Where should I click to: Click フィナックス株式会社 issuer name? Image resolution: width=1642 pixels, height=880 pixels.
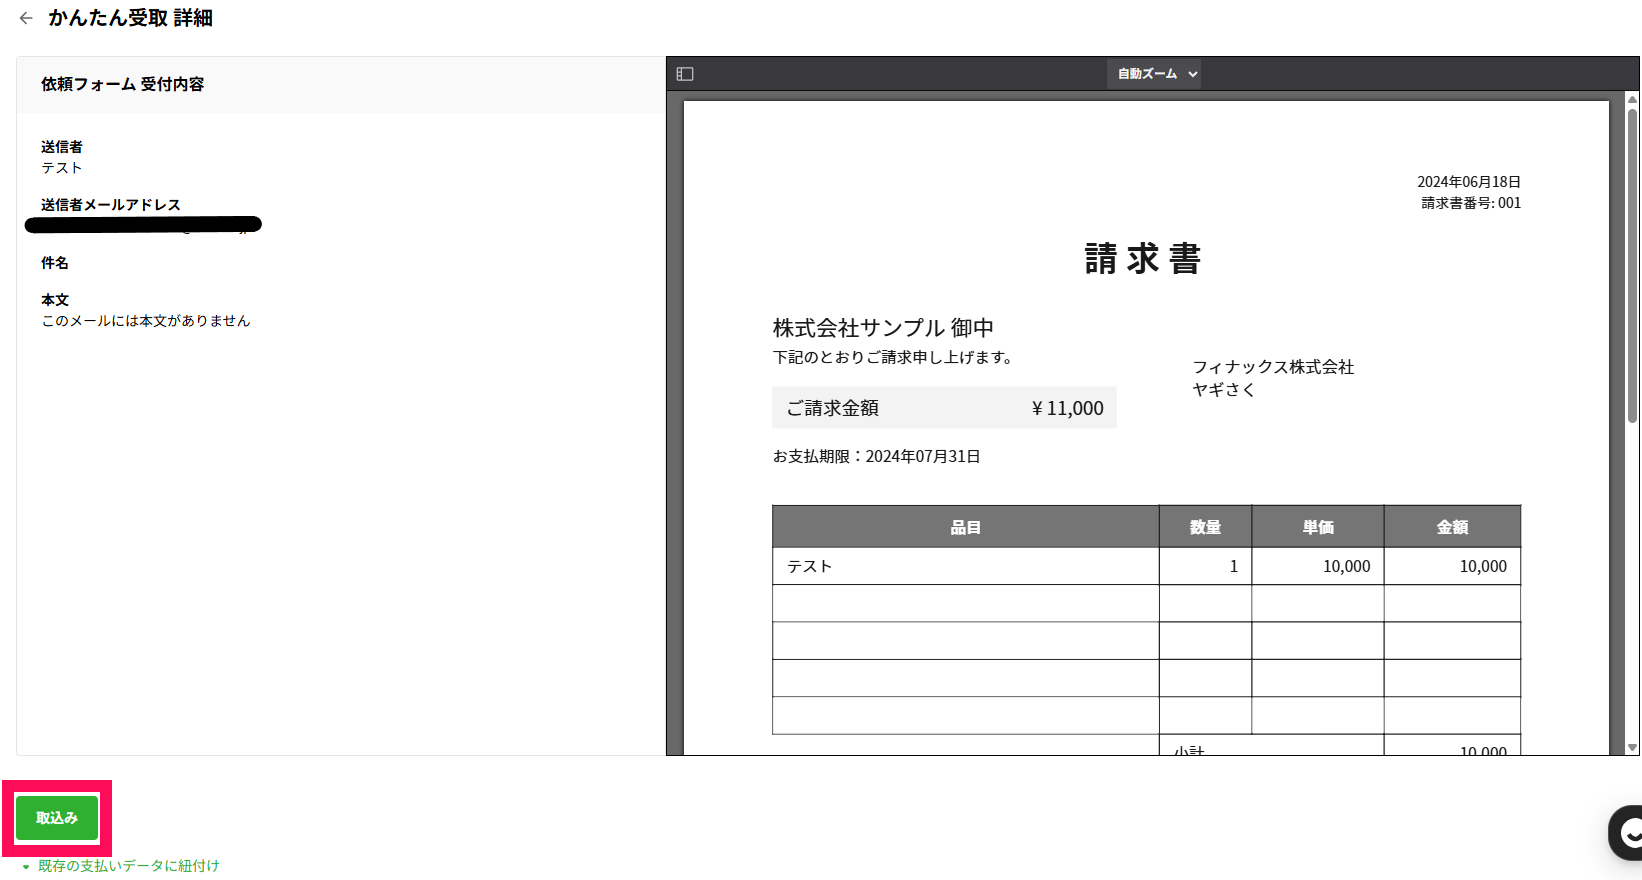[1273, 367]
